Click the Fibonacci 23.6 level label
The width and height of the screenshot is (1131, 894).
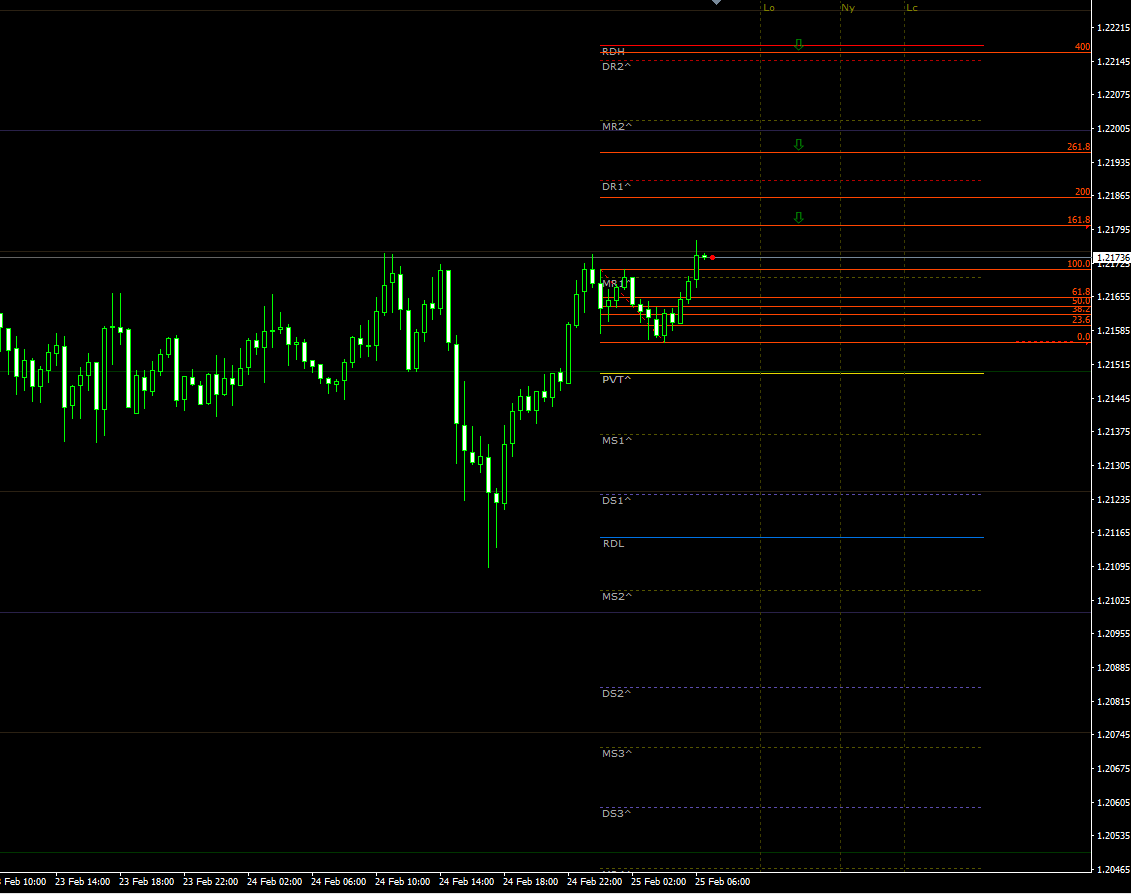point(1081,320)
